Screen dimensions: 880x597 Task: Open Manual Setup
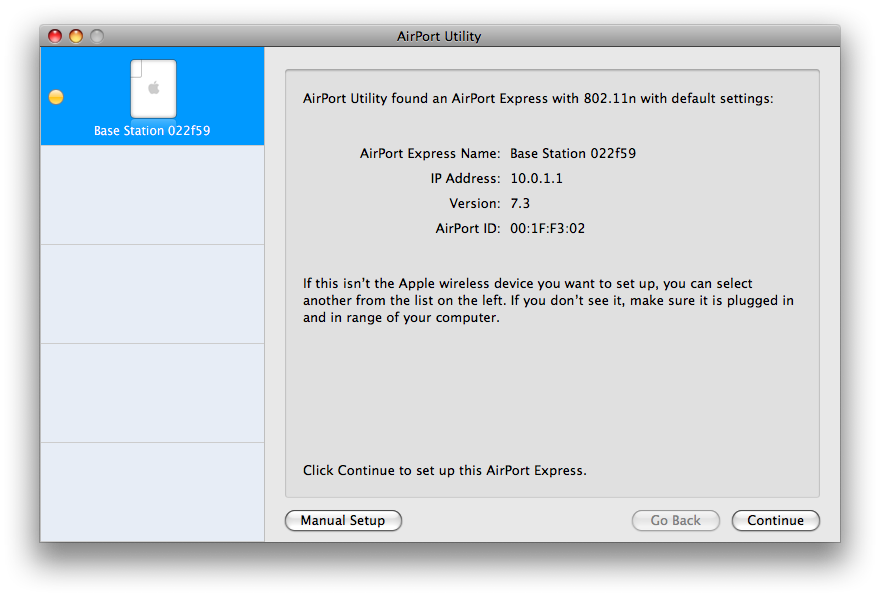pyautogui.click(x=343, y=520)
